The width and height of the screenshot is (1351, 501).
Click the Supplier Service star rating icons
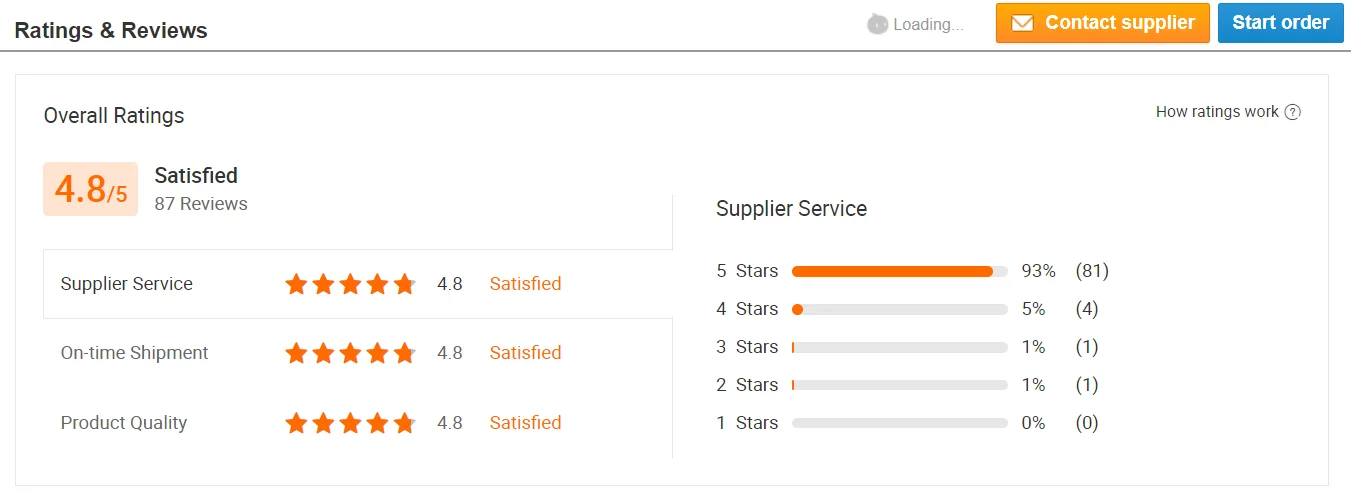click(x=350, y=284)
